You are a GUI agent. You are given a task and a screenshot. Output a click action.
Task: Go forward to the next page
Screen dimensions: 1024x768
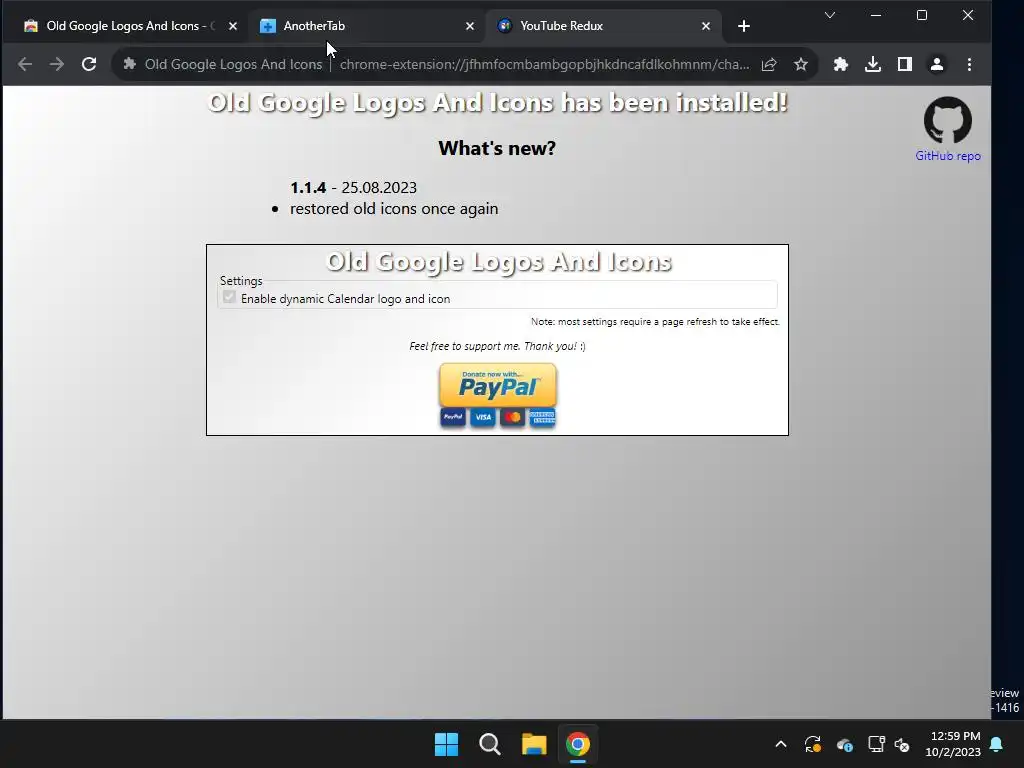pos(57,64)
